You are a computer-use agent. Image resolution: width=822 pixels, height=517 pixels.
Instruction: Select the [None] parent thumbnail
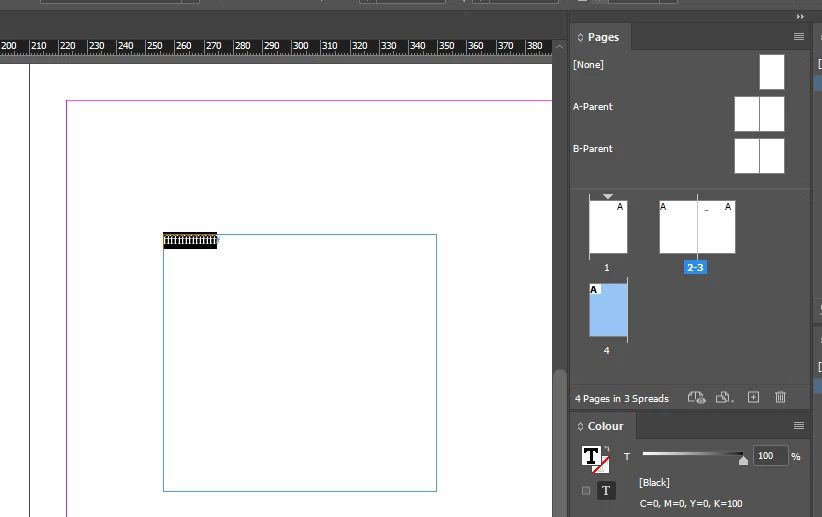coord(772,72)
